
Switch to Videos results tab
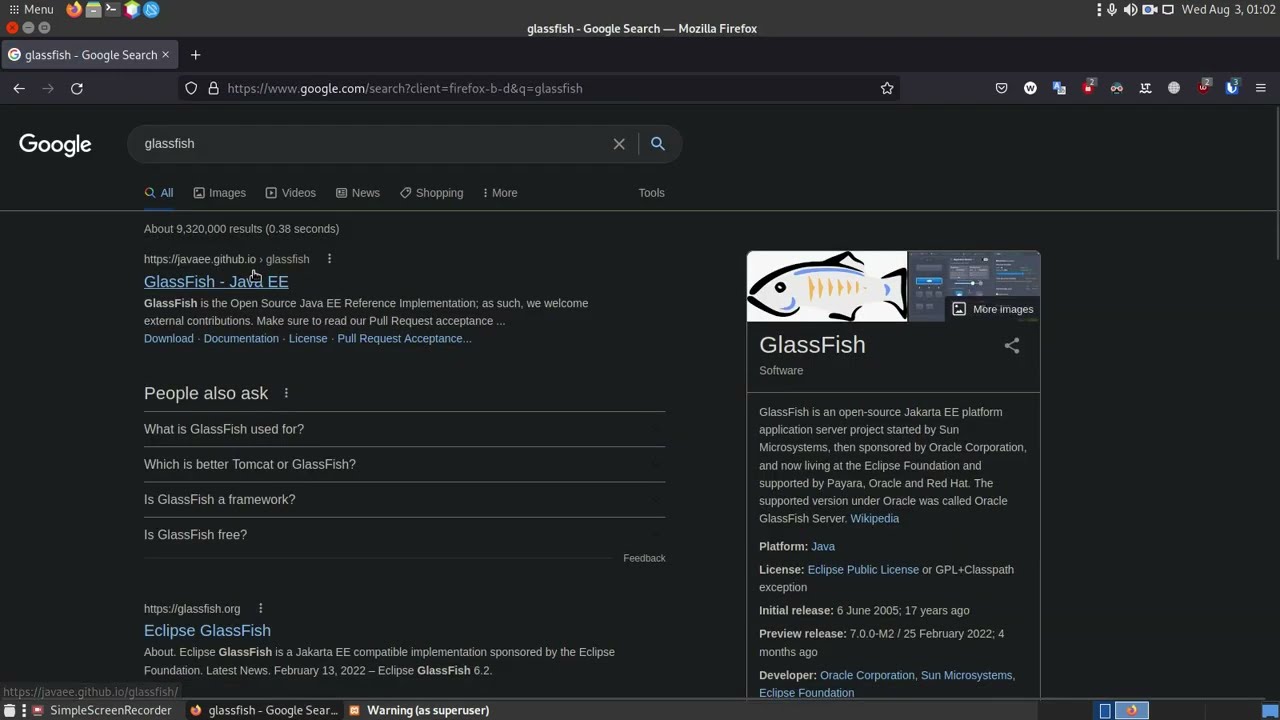[290, 193]
